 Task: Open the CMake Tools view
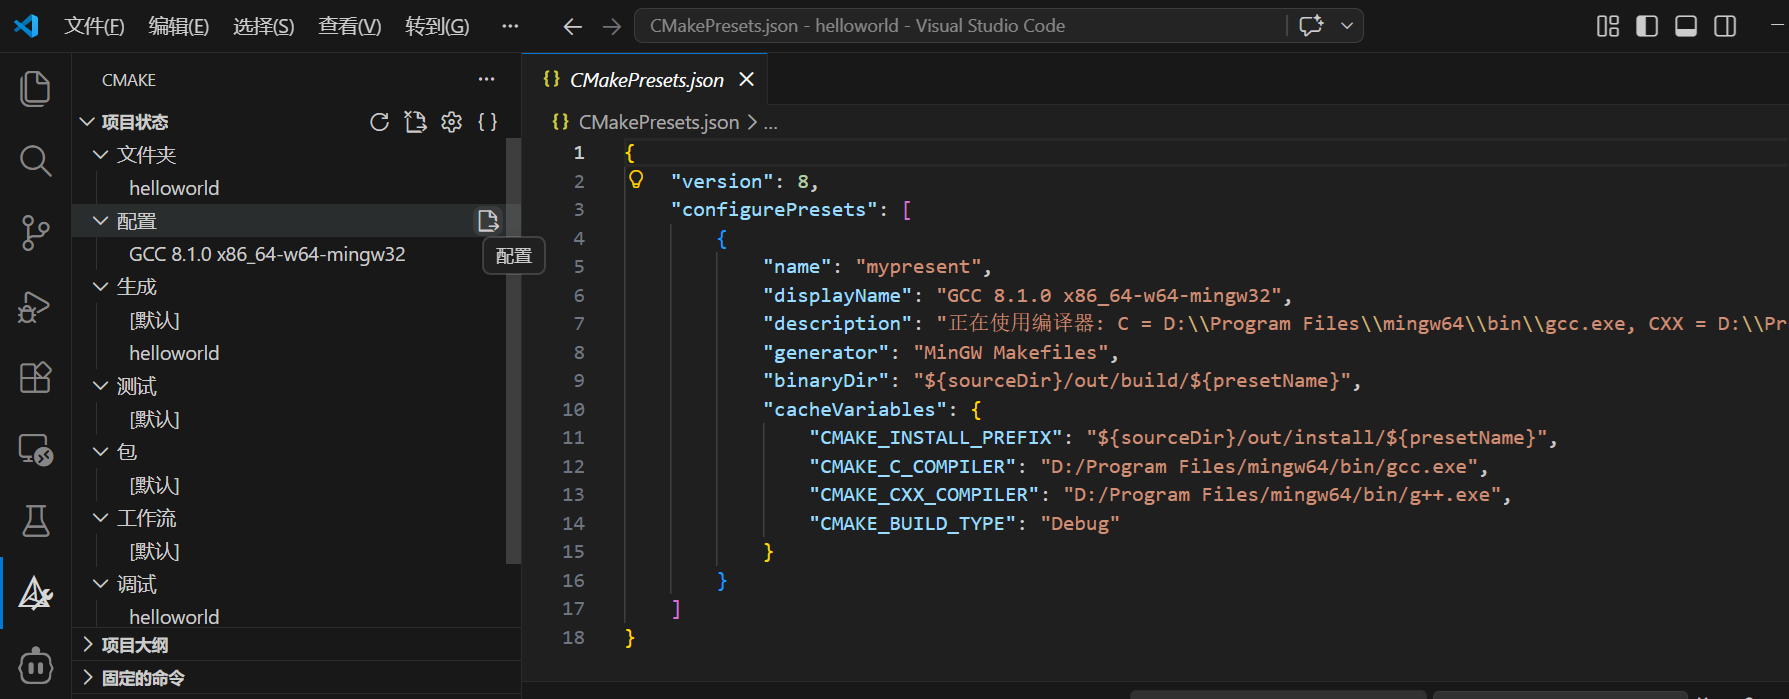pyautogui.click(x=35, y=593)
